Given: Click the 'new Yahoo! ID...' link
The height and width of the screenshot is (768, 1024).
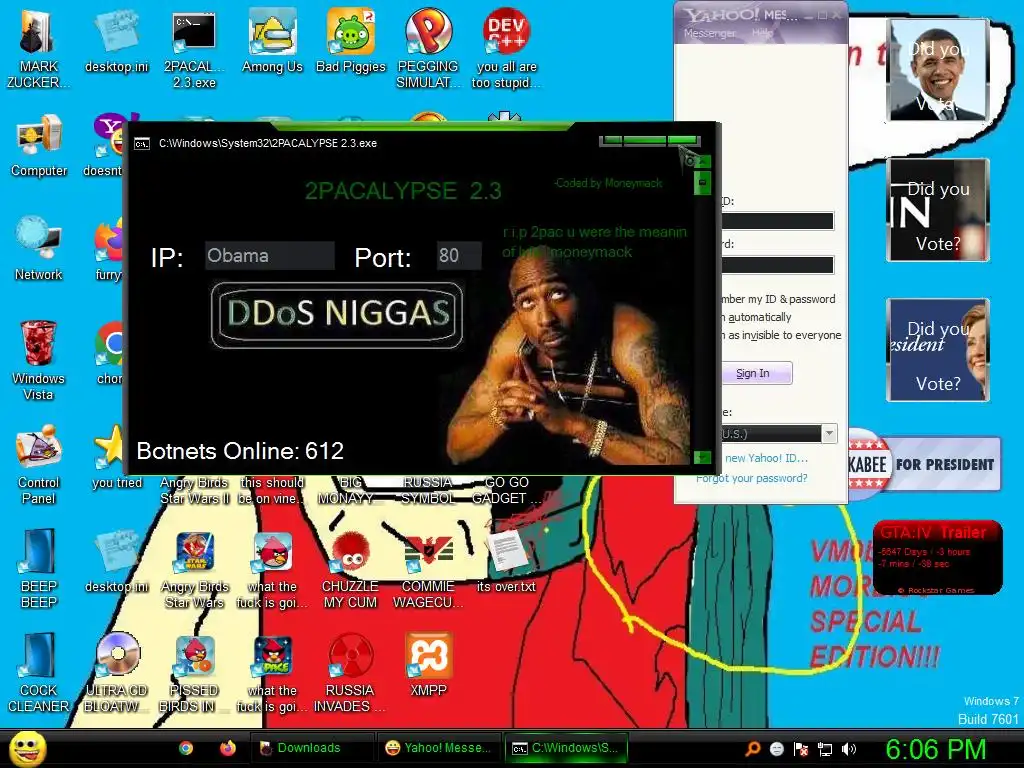Looking at the screenshot, I should pos(766,458).
